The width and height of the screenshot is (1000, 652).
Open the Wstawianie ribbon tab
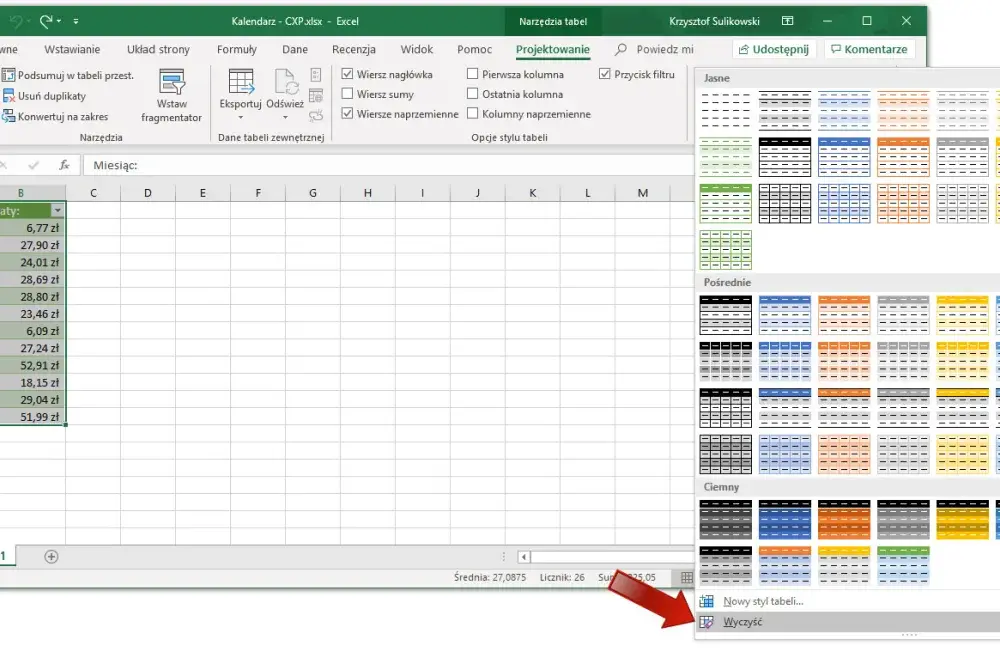point(72,49)
